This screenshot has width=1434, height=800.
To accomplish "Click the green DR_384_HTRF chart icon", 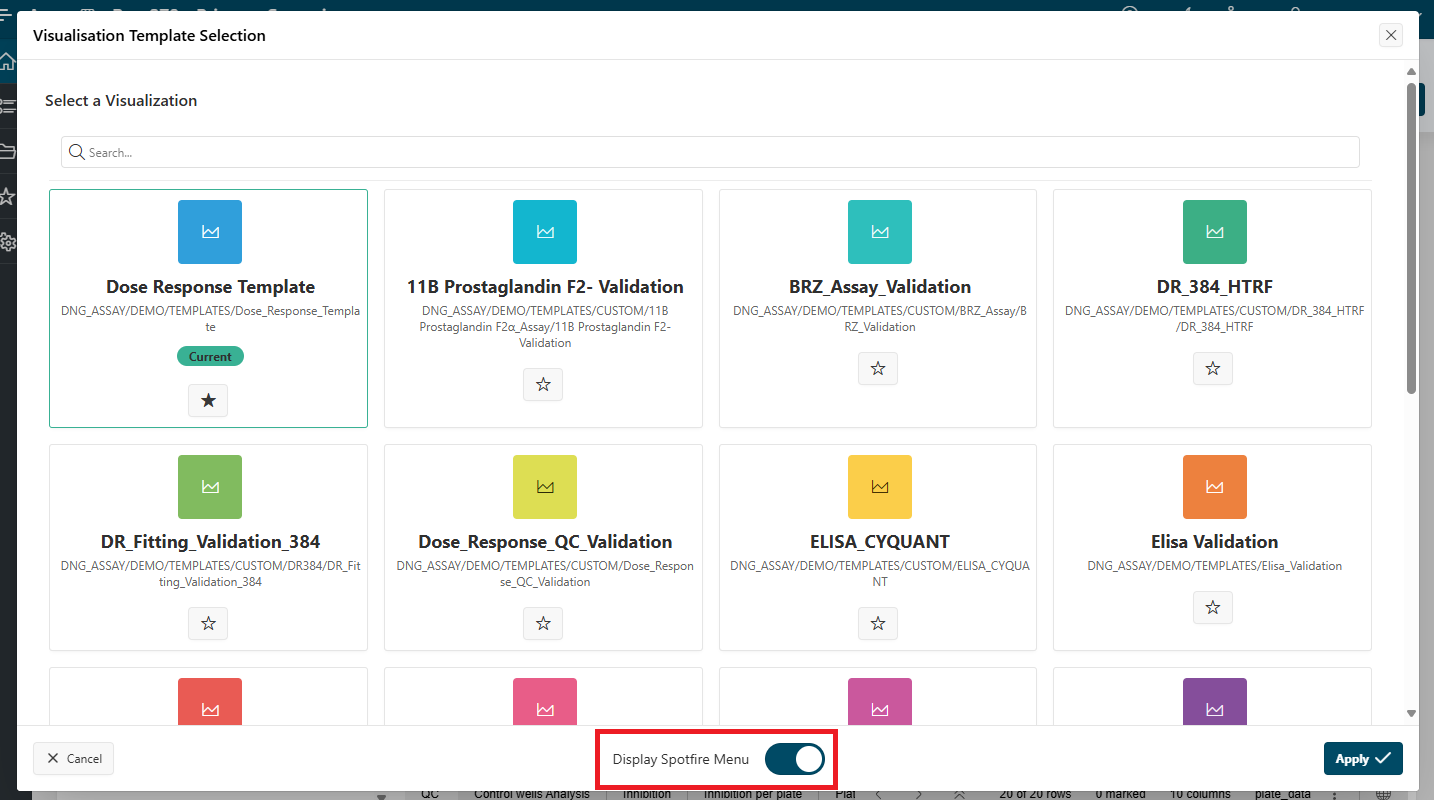I will [x=1215, y=232].
